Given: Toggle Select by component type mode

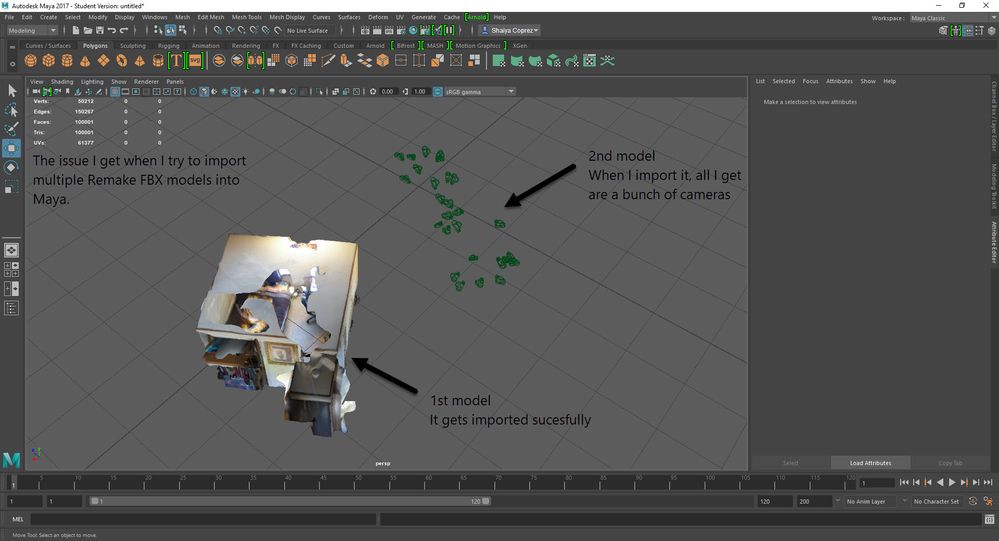Looking at the screenshot, I should click(183, 30).
